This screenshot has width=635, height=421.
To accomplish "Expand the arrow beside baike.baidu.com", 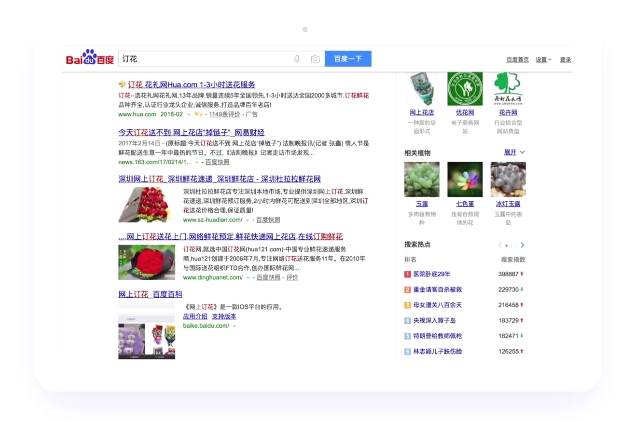I will click(x=234, y=326).
